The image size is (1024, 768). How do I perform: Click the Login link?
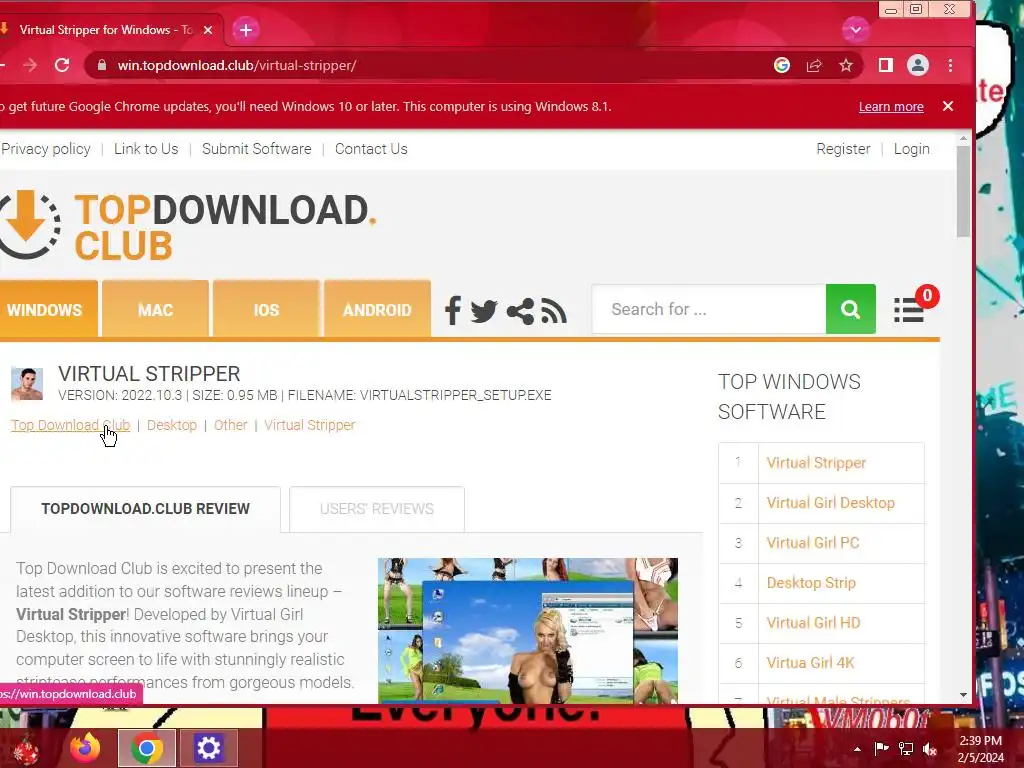pos(912,149)
